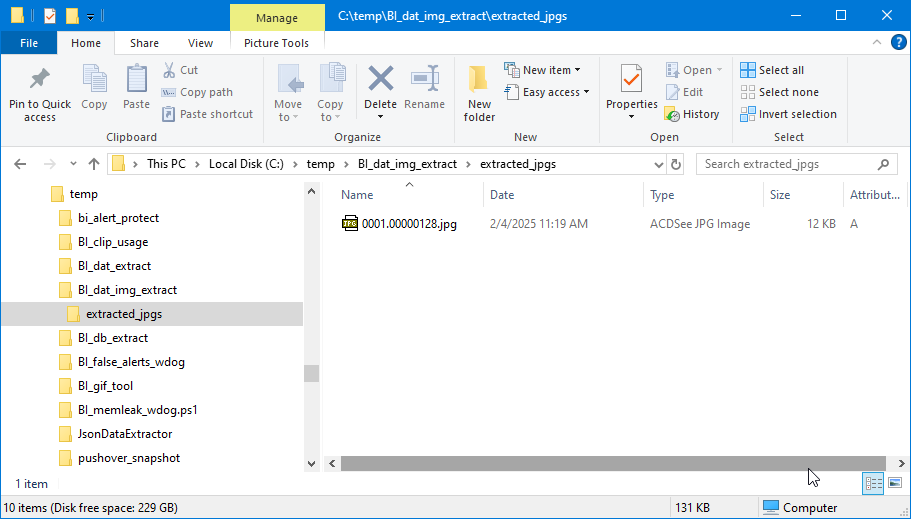This screenshot has width=911, height=519.
Task: Select BI_gif_tool folder in tree
Action: 105,386
